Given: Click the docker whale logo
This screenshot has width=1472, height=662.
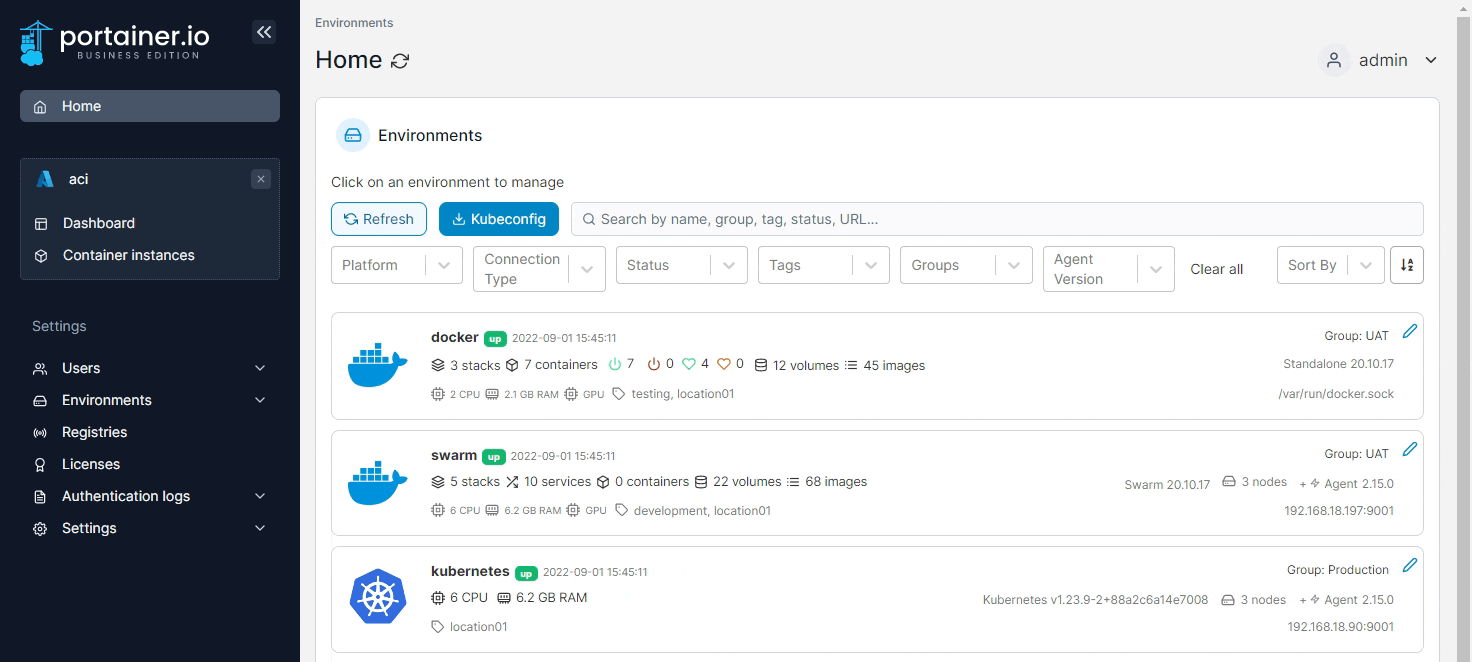Looking at the screenshot, I should point(377,365).
